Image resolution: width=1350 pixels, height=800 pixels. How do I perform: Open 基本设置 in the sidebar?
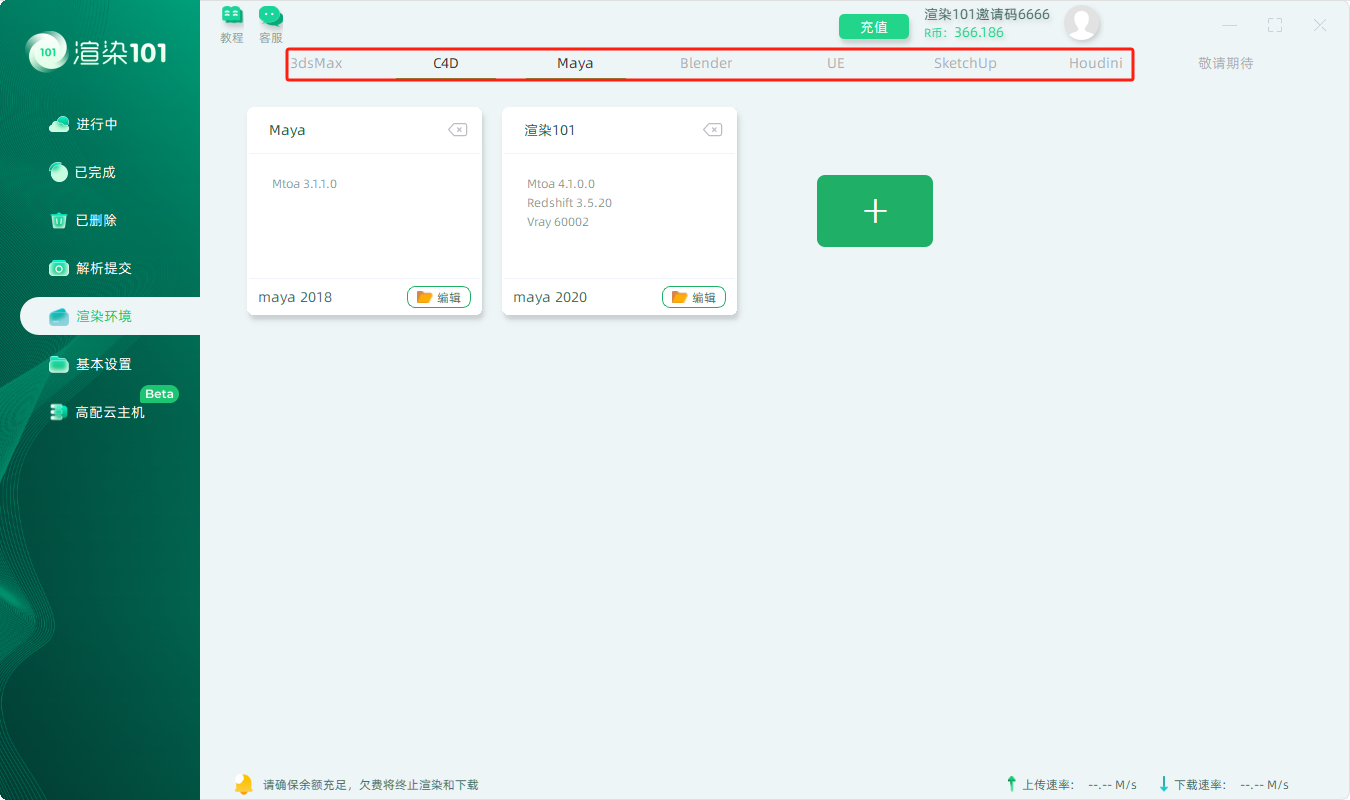(91, 364)
